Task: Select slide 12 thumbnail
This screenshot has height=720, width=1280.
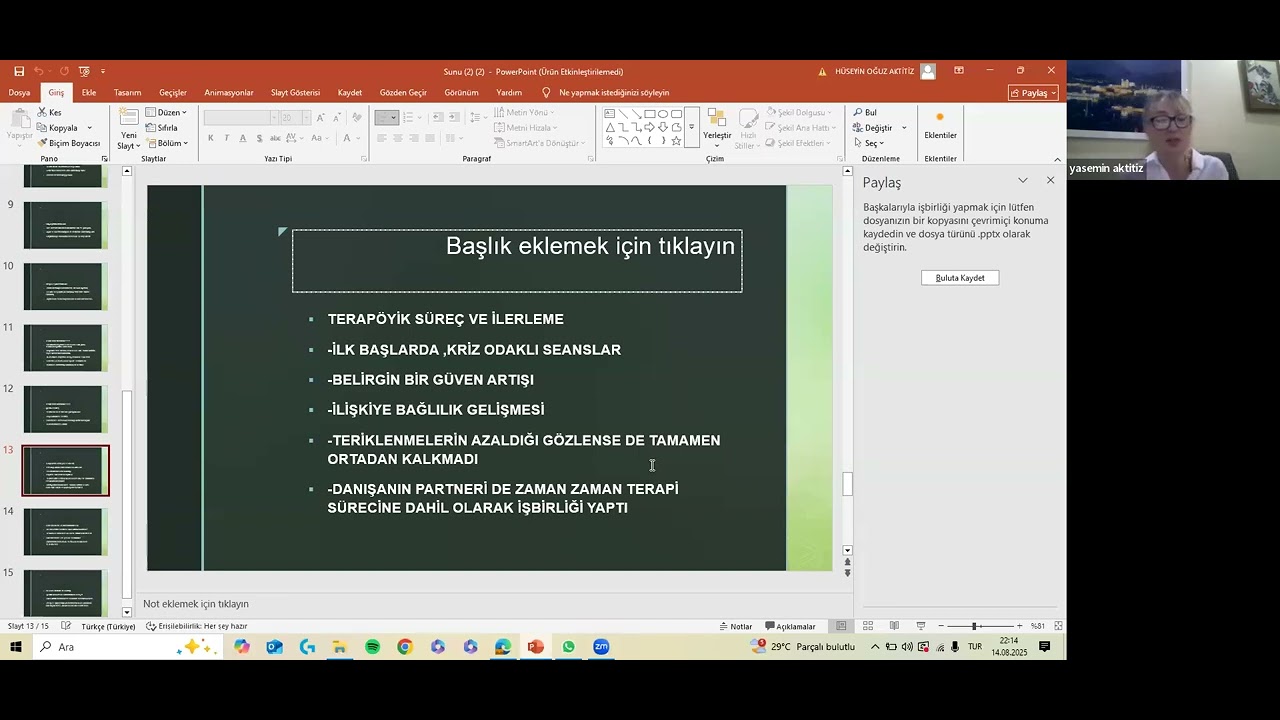Action: (65, 409)
